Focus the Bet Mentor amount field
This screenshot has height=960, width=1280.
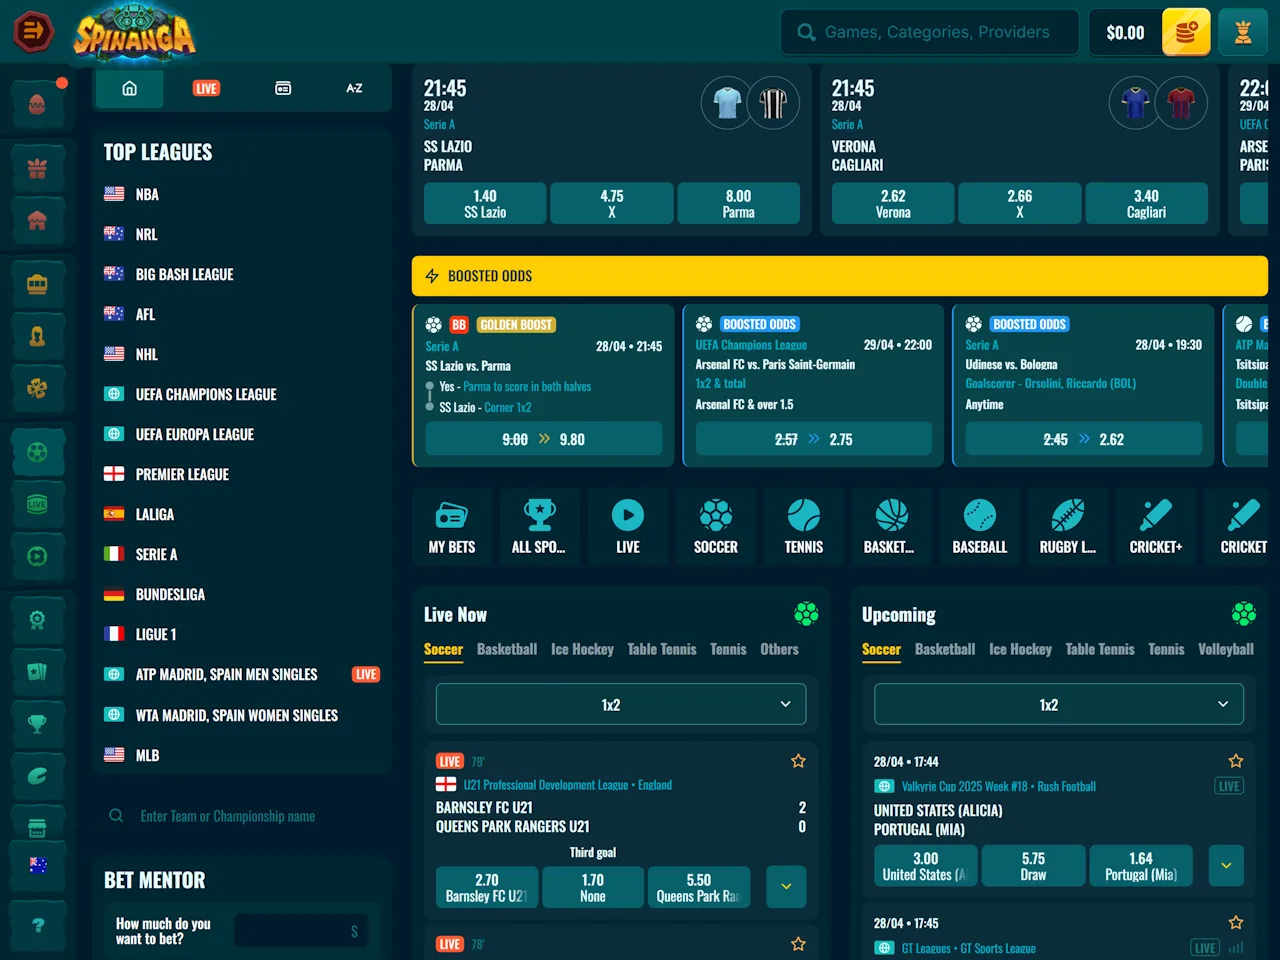[301, 931]
